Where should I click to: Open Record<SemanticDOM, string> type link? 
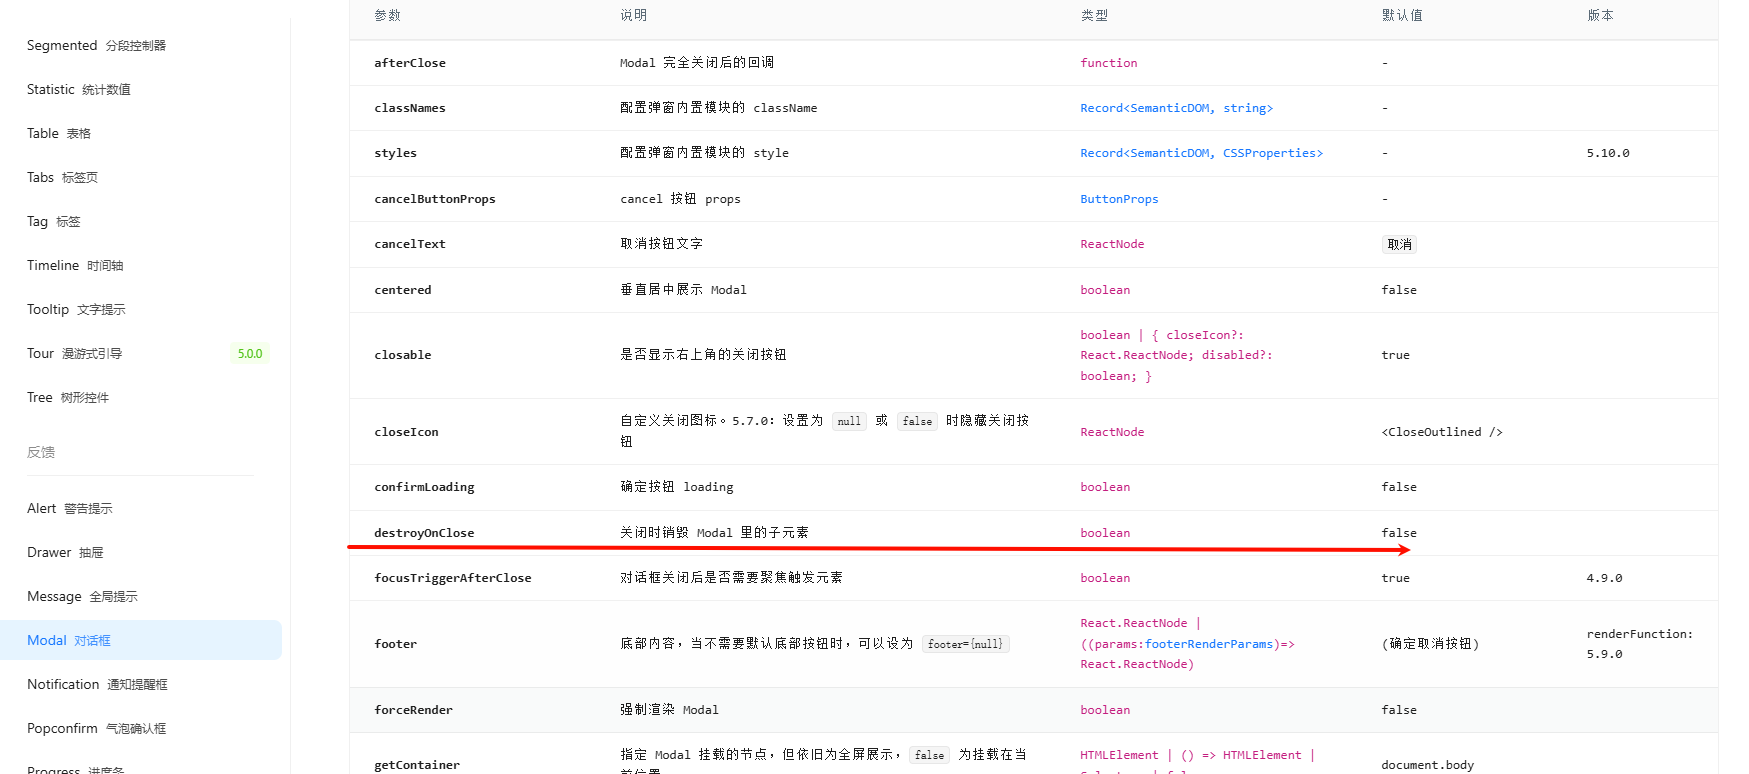pos(1176,108)
